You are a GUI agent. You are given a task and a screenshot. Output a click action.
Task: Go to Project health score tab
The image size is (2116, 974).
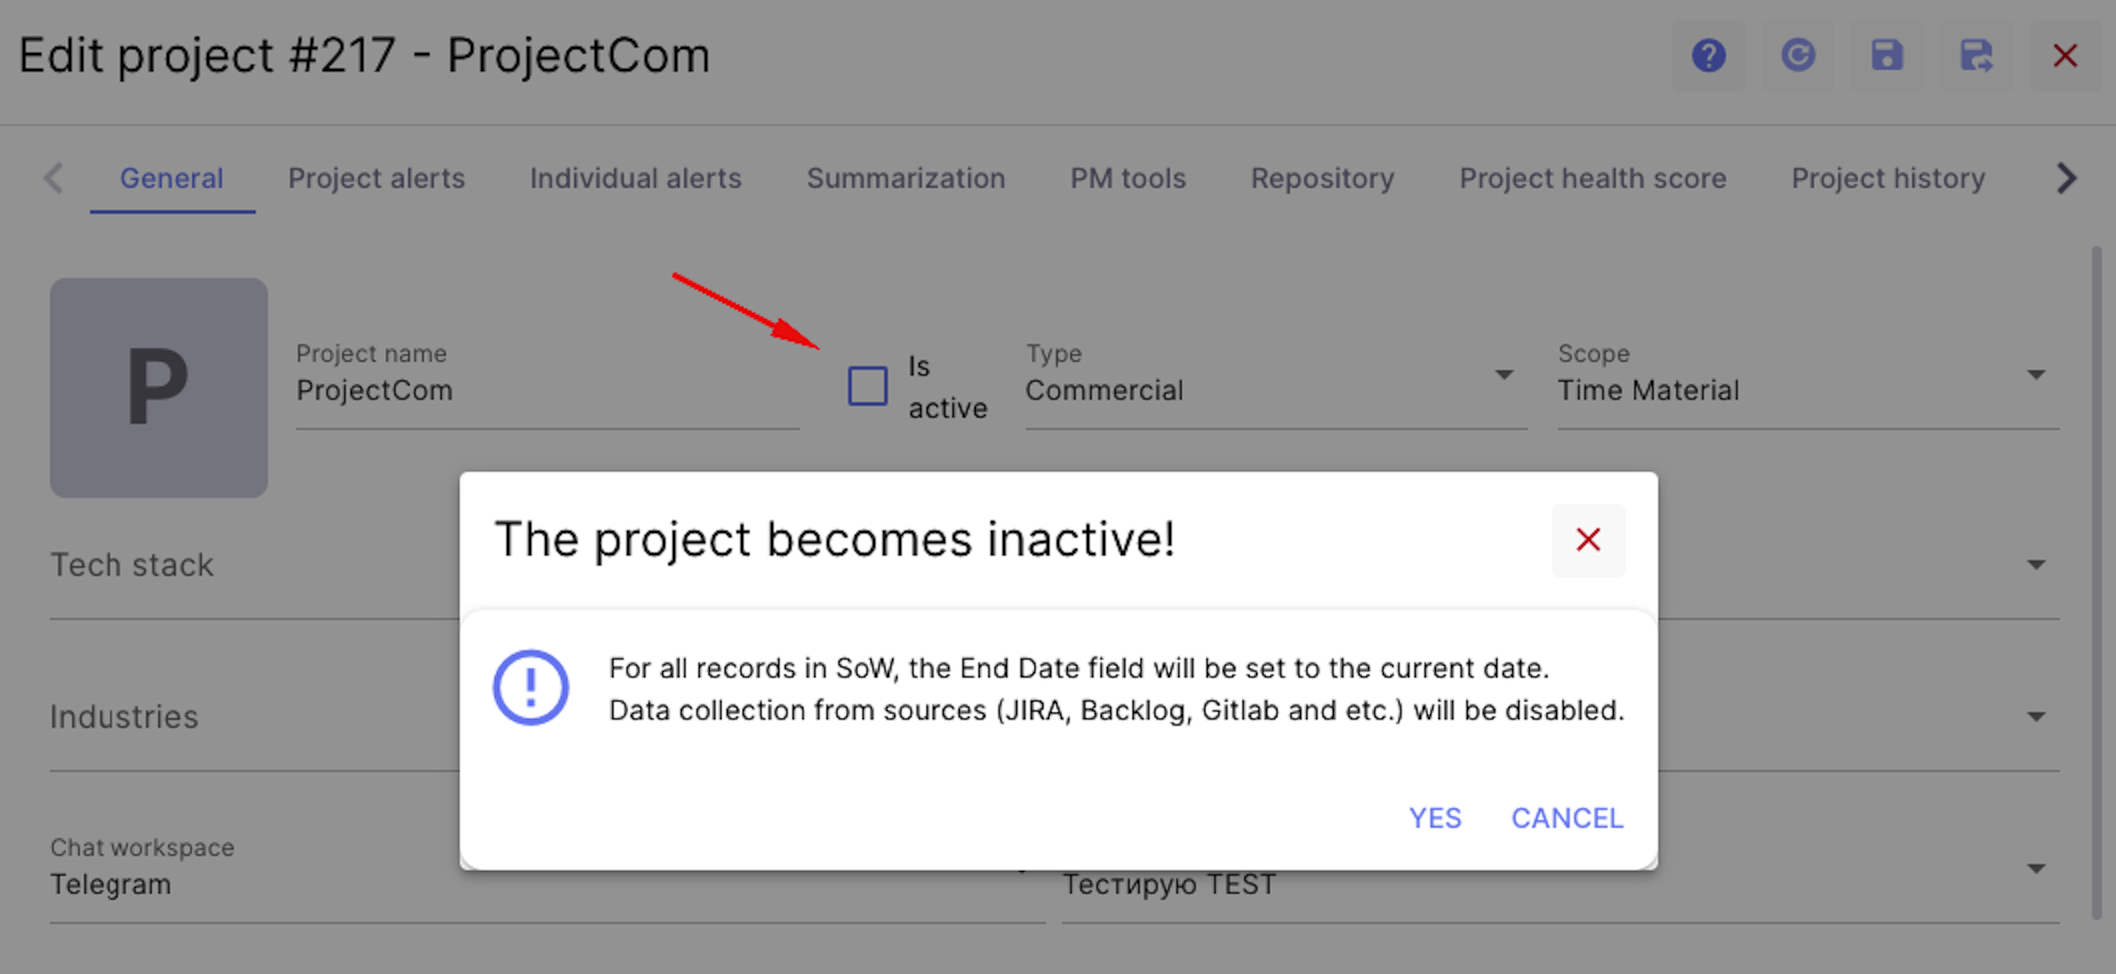(x=1592, y=178)
